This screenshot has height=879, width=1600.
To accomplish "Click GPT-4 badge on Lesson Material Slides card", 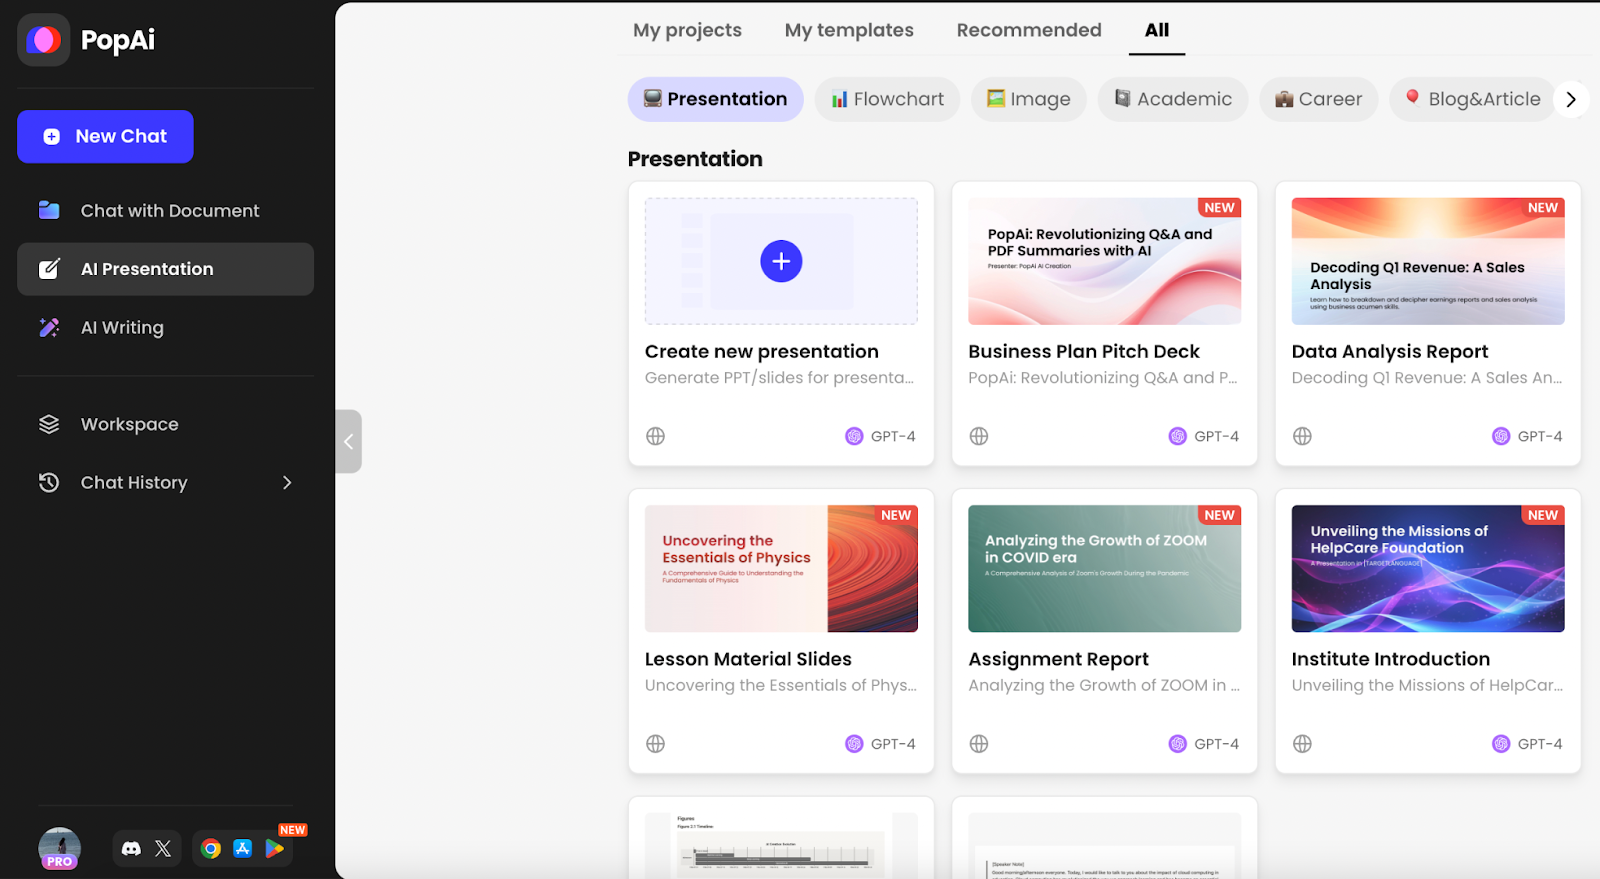I will [x=881, y=744].
